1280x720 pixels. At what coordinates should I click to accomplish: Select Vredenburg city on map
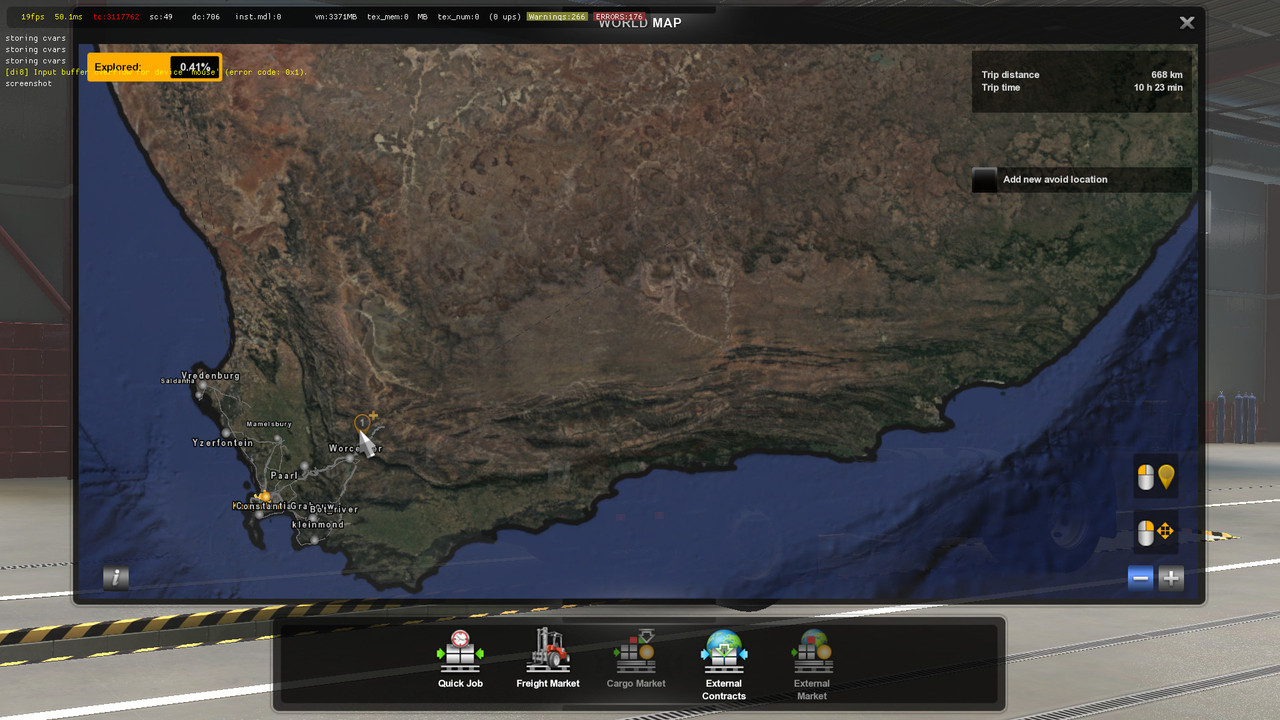pyautogui.click(x=210, y=376)
